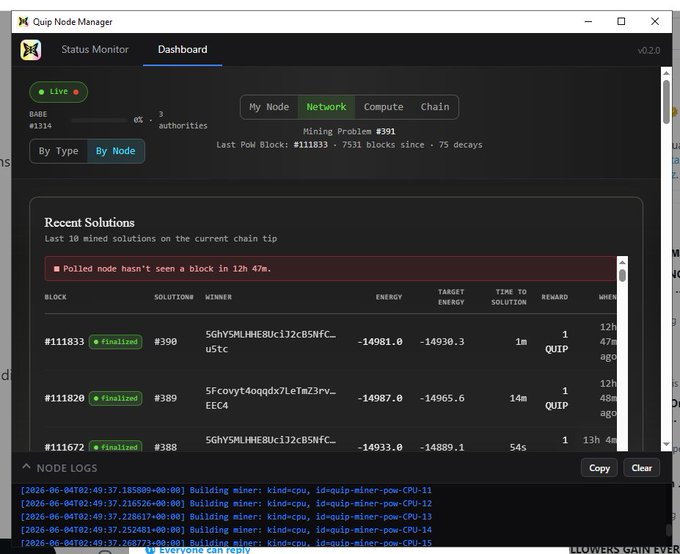Viewport: 680px width, 554px height.
Task: Click target energy value -14965.6
Action: tap(441, 398)
